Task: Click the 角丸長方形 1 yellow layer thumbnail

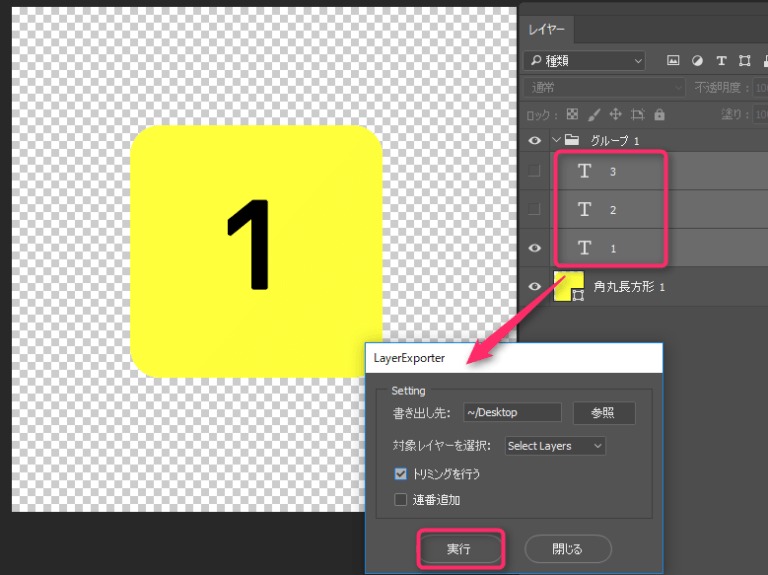Action: (569, 286)
